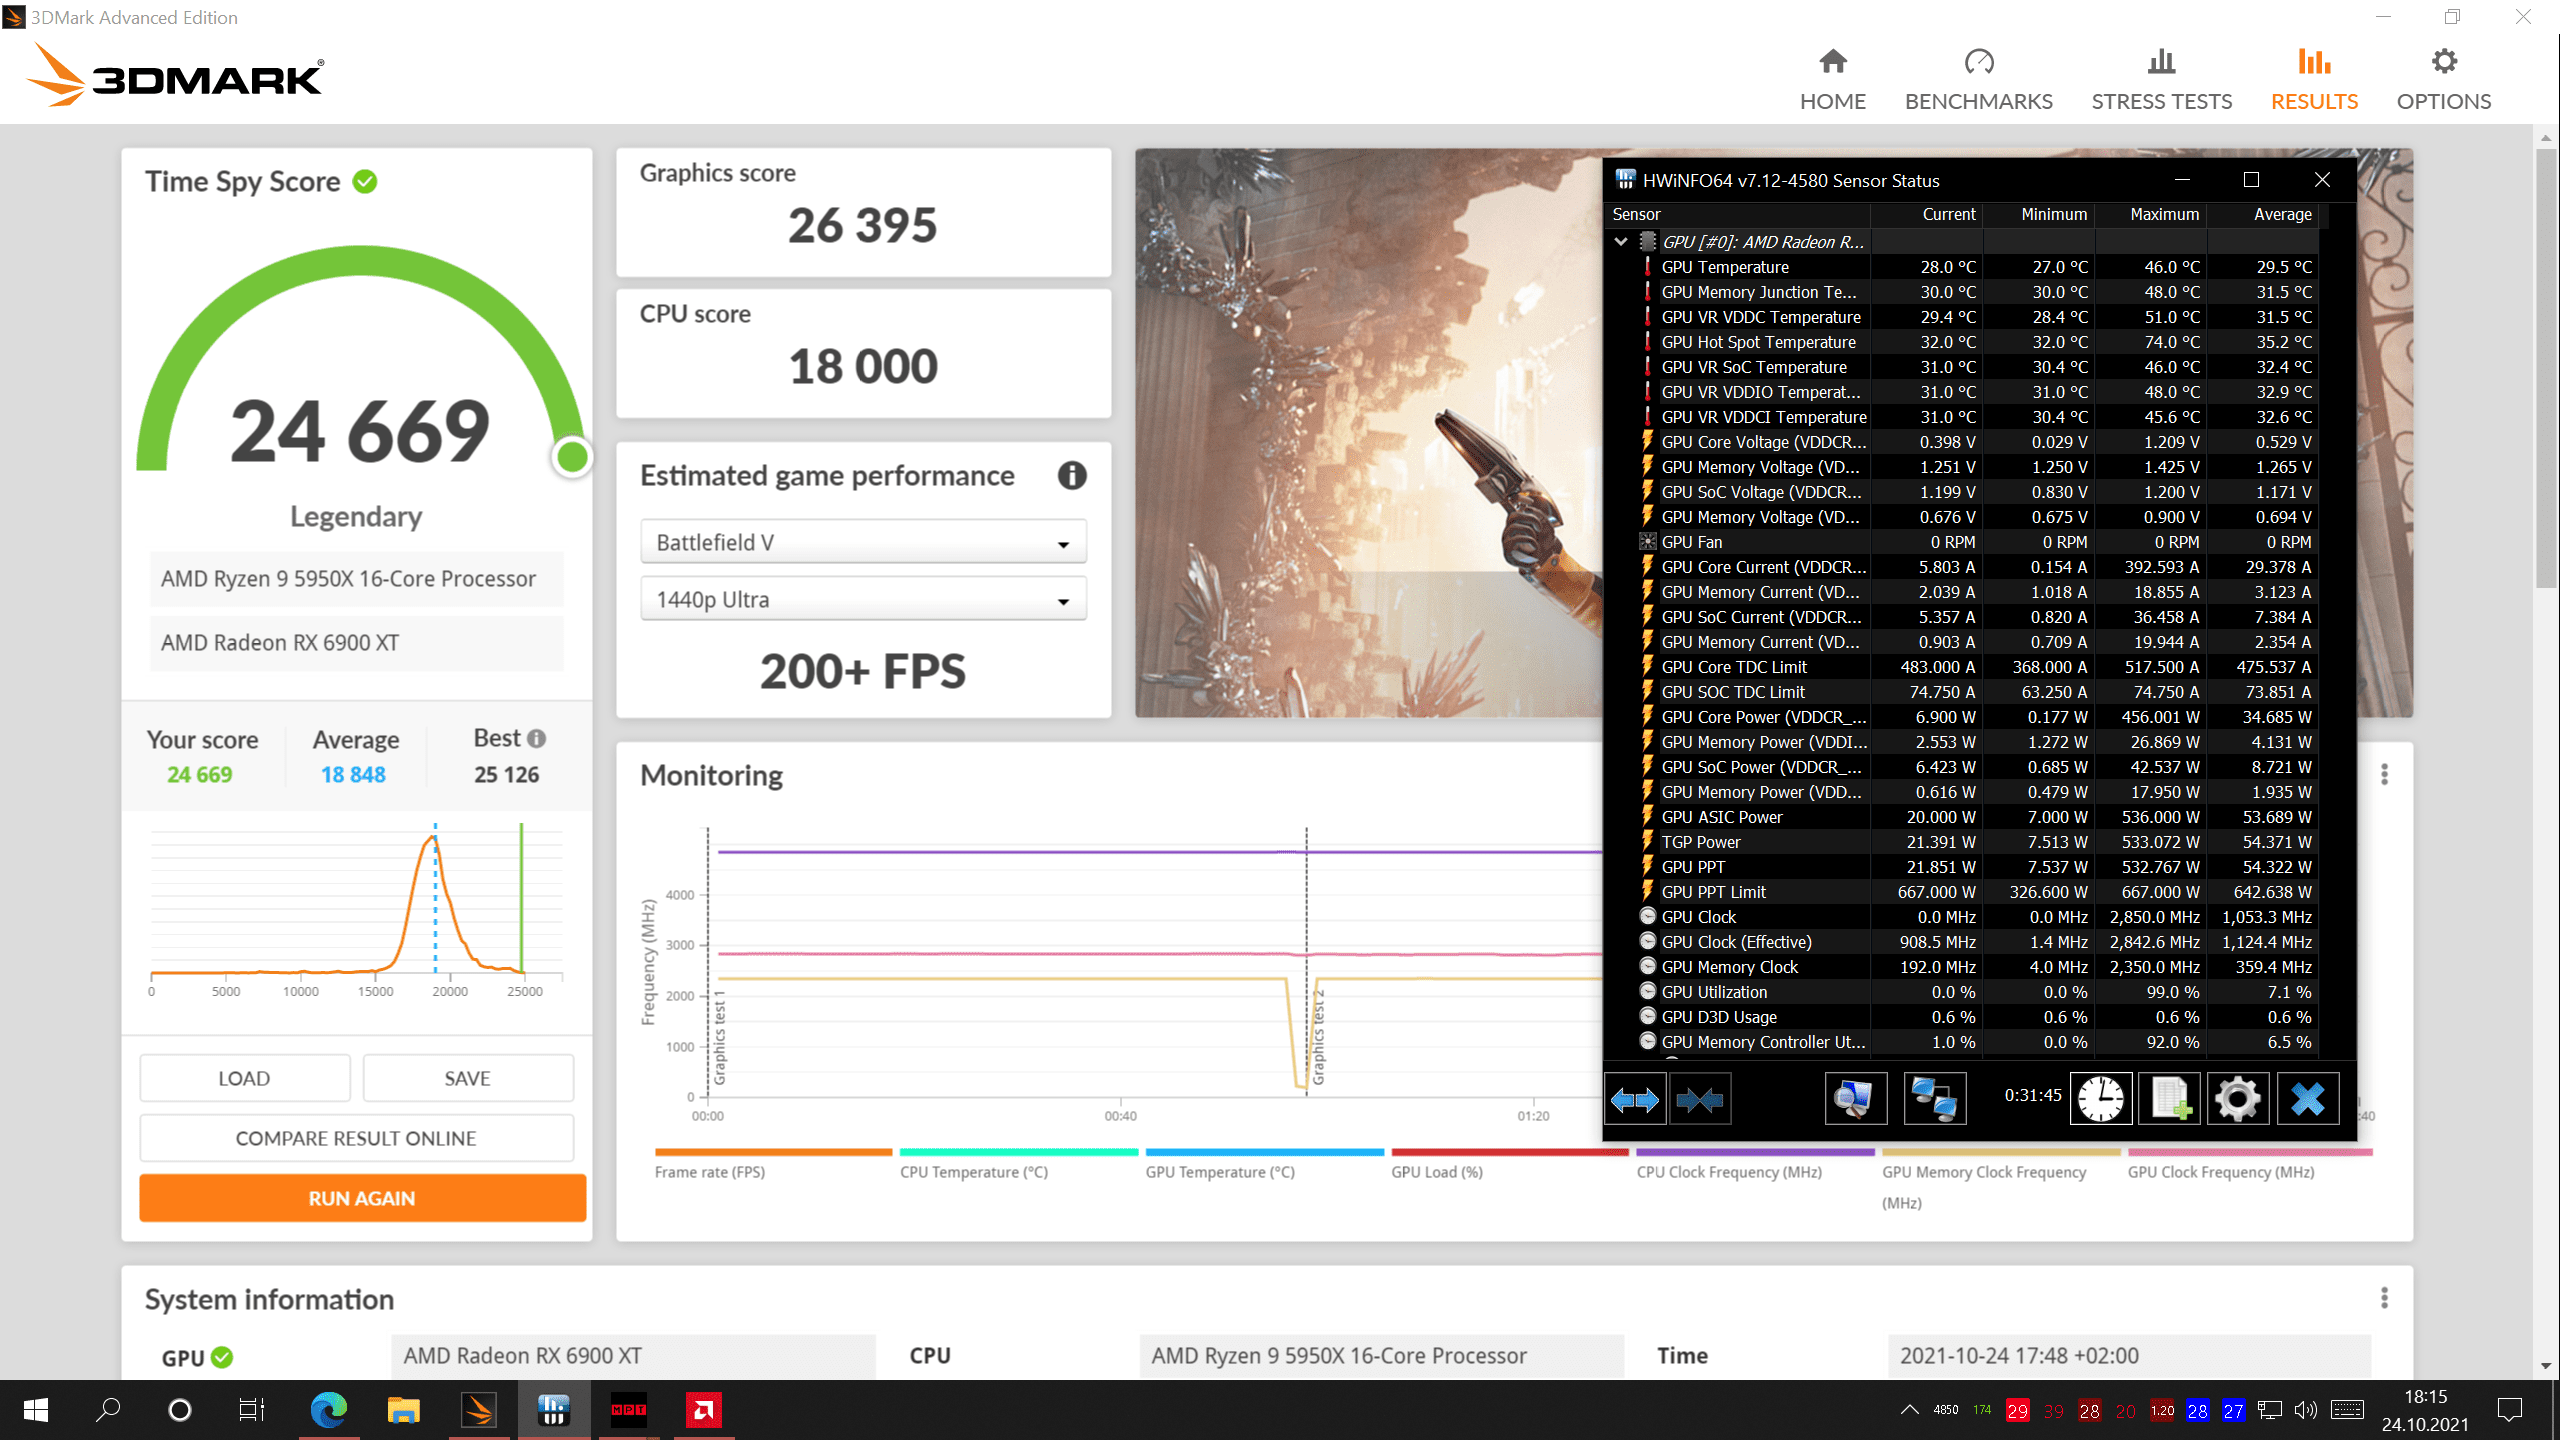The image size is (2560, 1440).
Task: Click the 3DMark taskbar icon
Action: (478, 1410)
